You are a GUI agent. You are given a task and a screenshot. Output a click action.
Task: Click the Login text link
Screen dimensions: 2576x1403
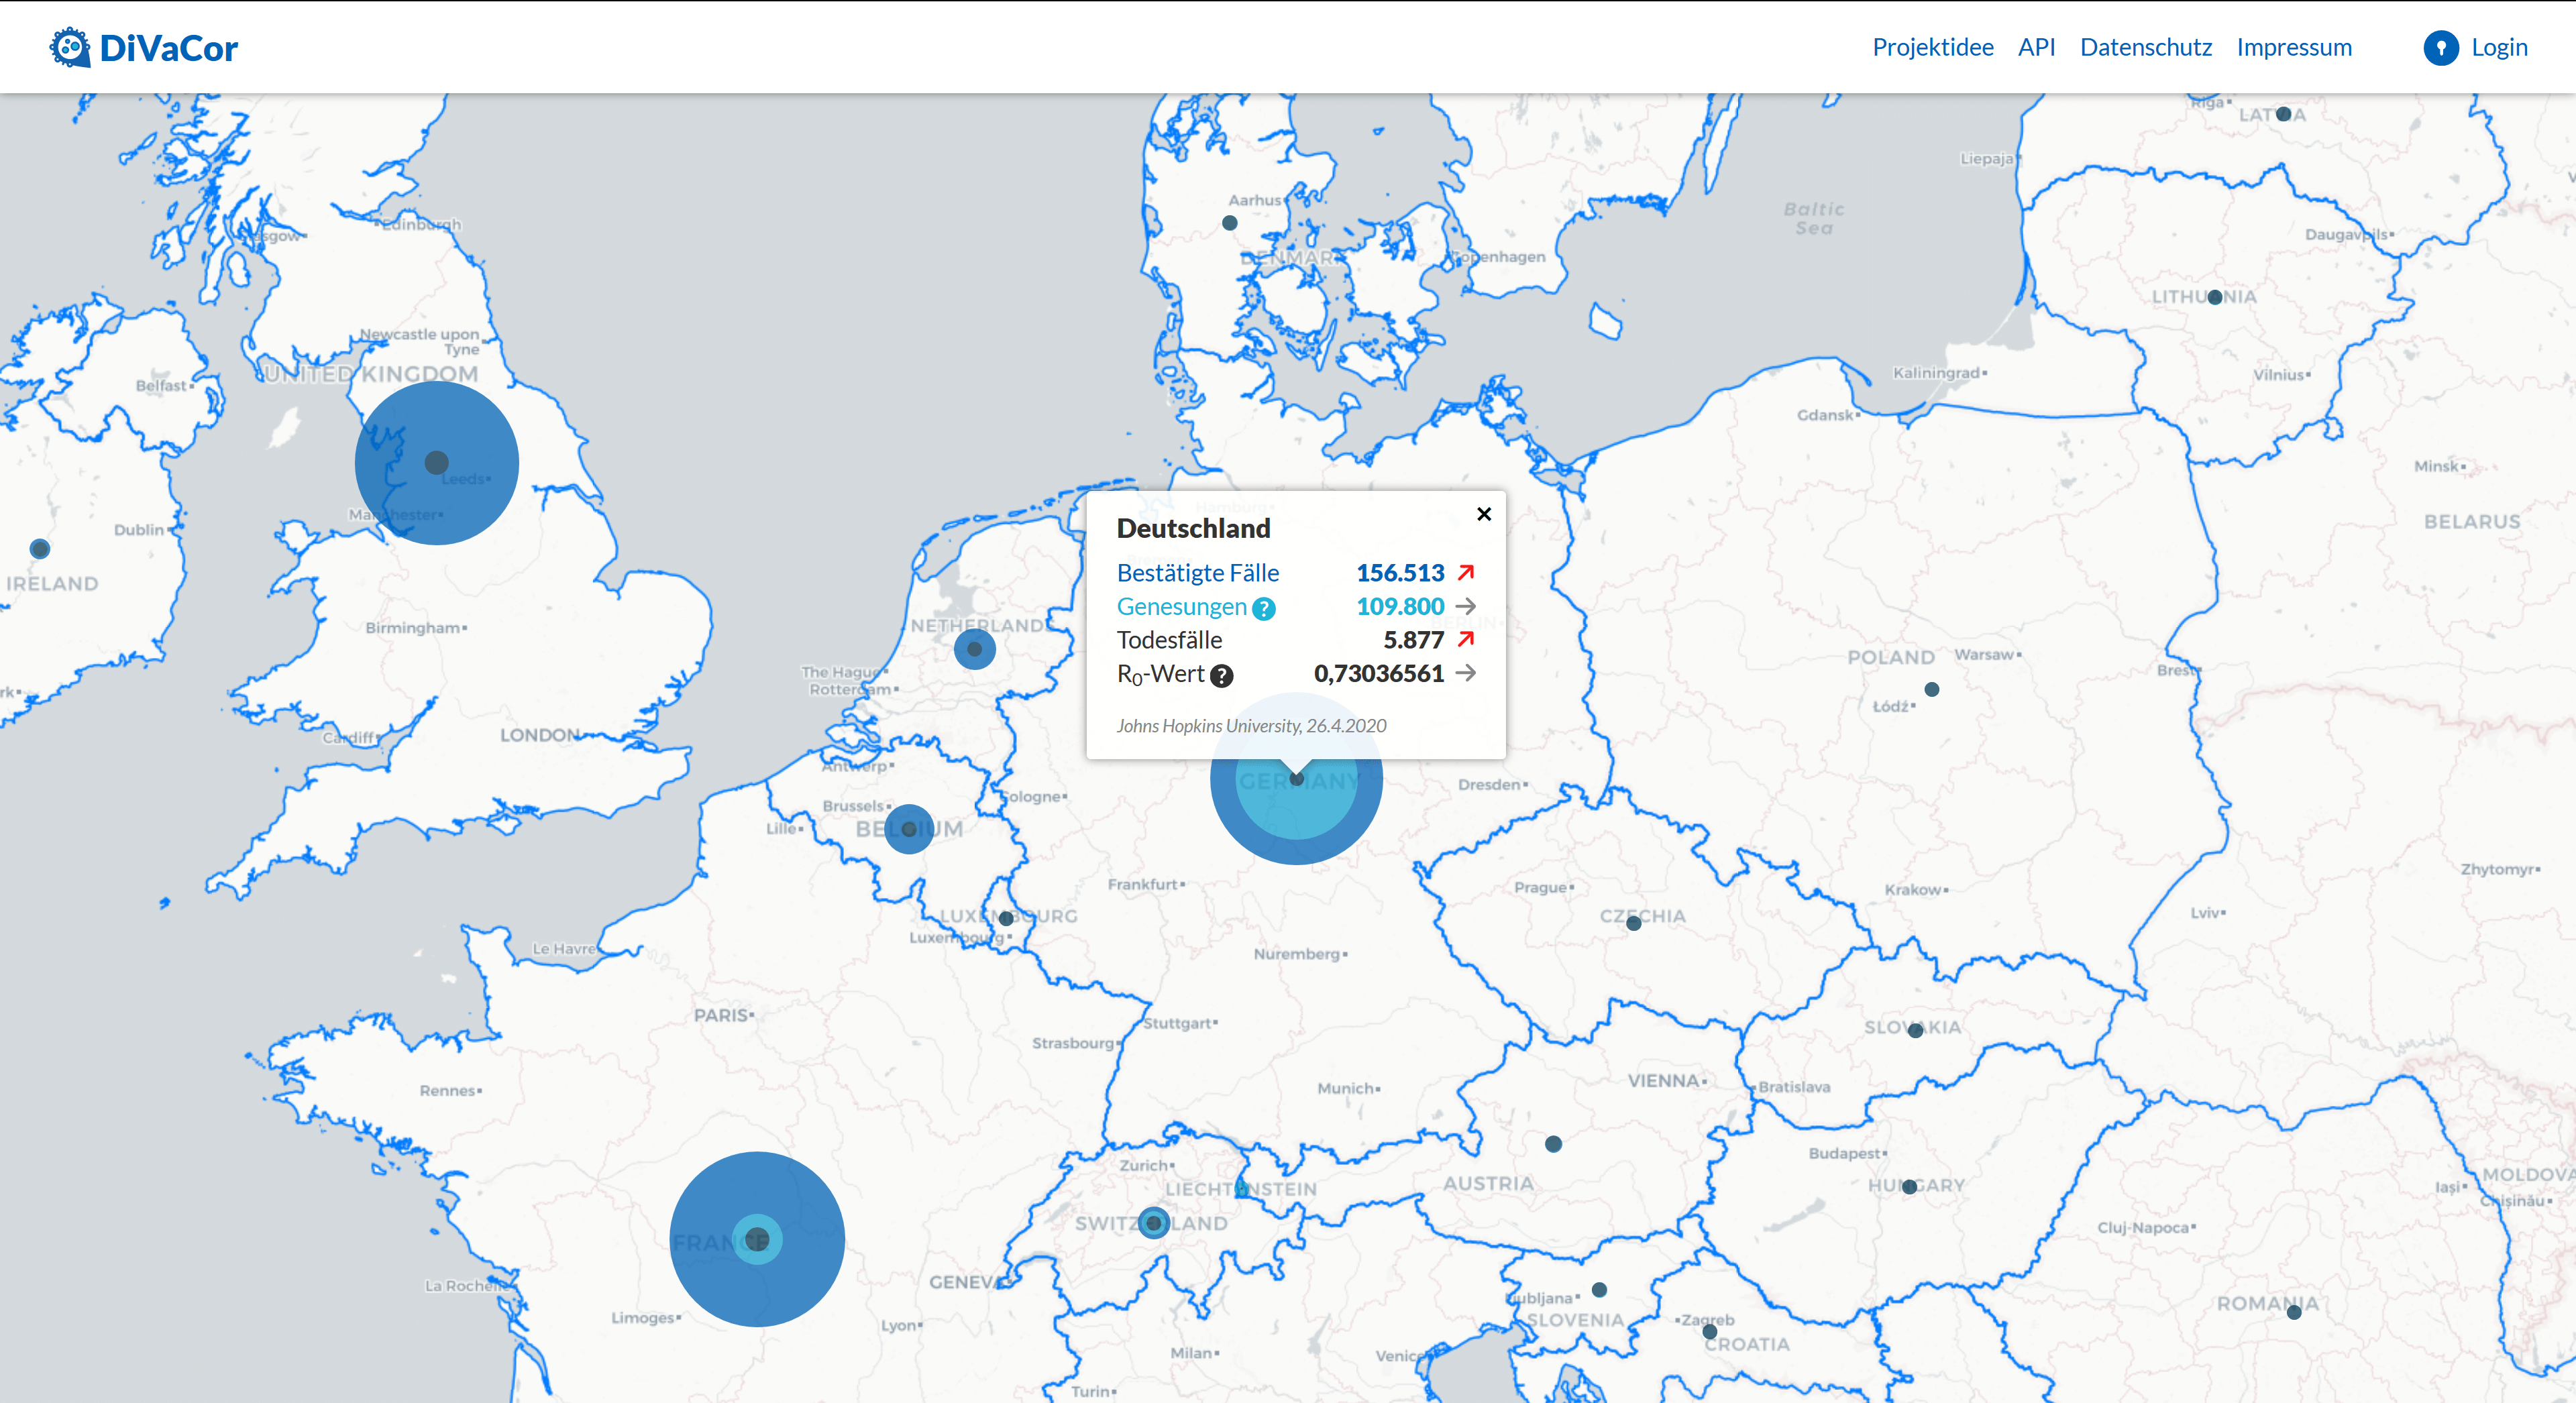click(x=2498, y=48)
